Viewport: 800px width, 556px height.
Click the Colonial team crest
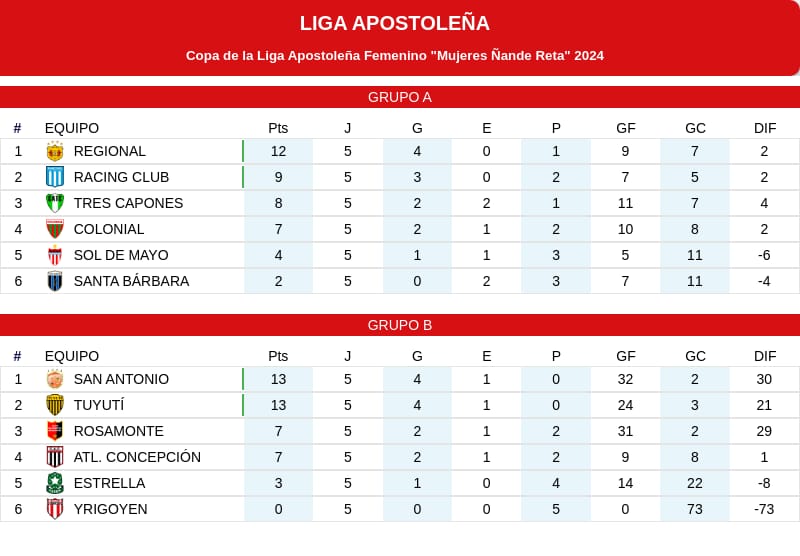55,229
